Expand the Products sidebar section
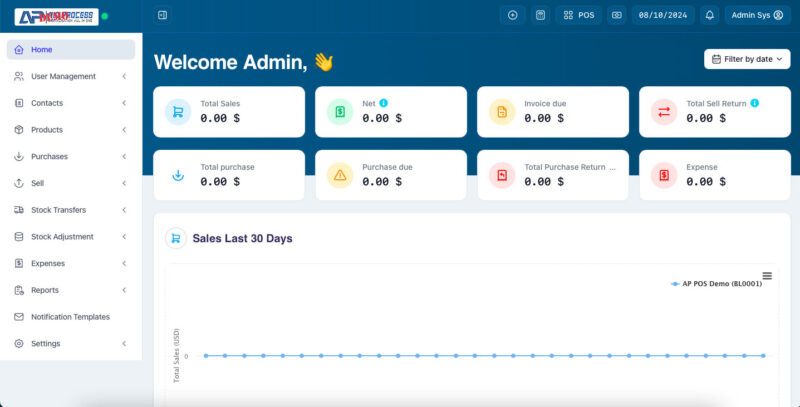The height and width of the screenshot is (407, 800). pyautogui.click(x=70, y=130)
